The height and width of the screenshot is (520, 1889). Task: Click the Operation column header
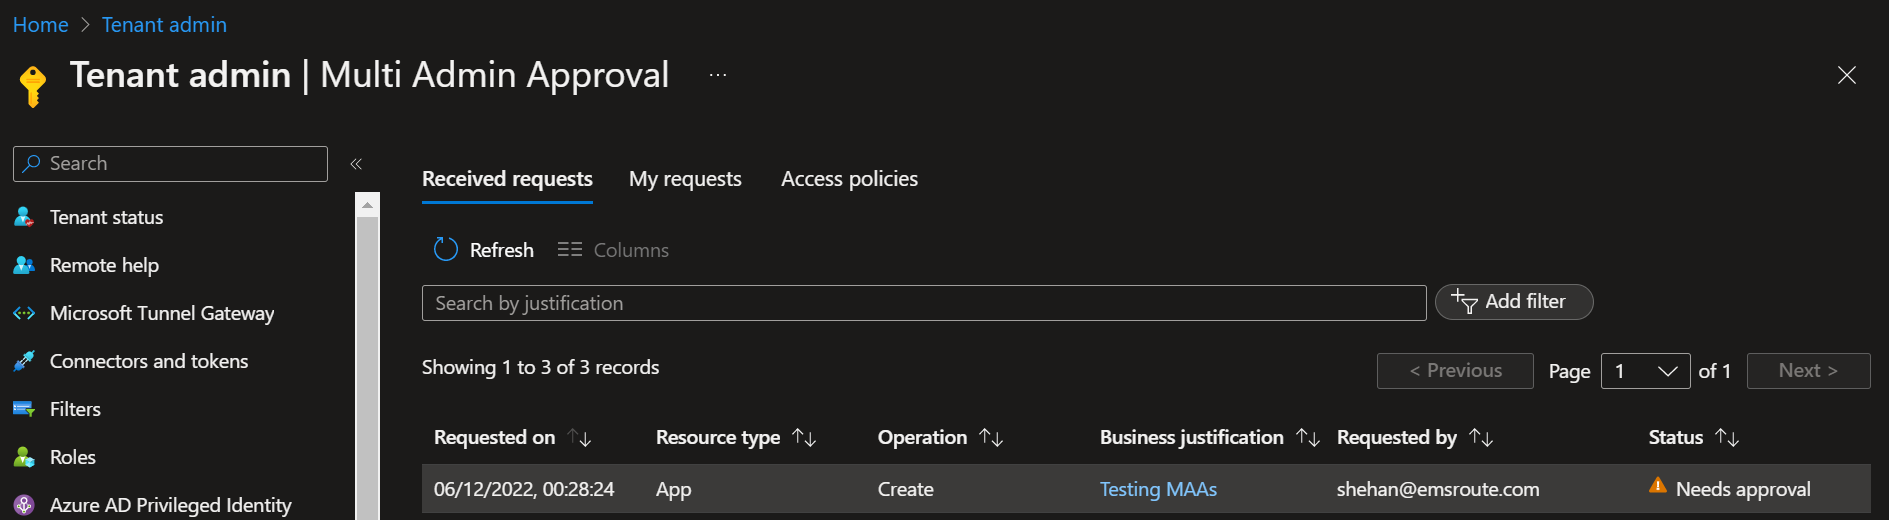pyautogui.click(x=922, y=437)
